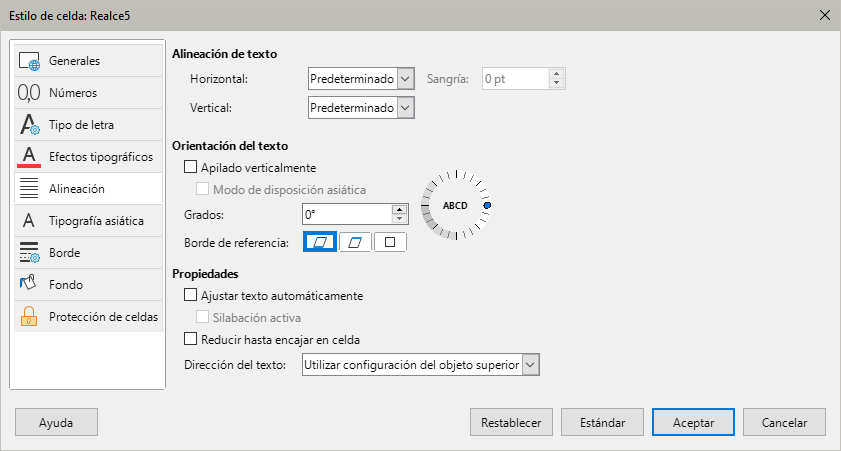Decrease the Grados value with down arrow
841x451 pixels.
tap(400, 219)
